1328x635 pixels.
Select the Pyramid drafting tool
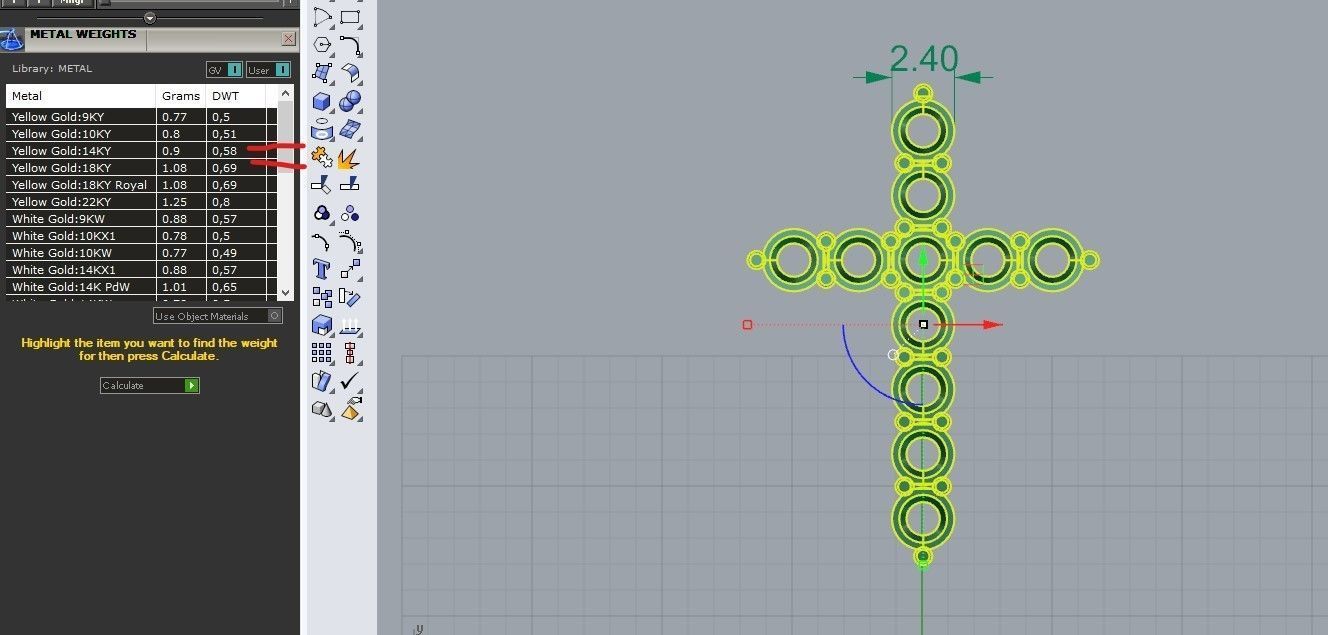350,409
